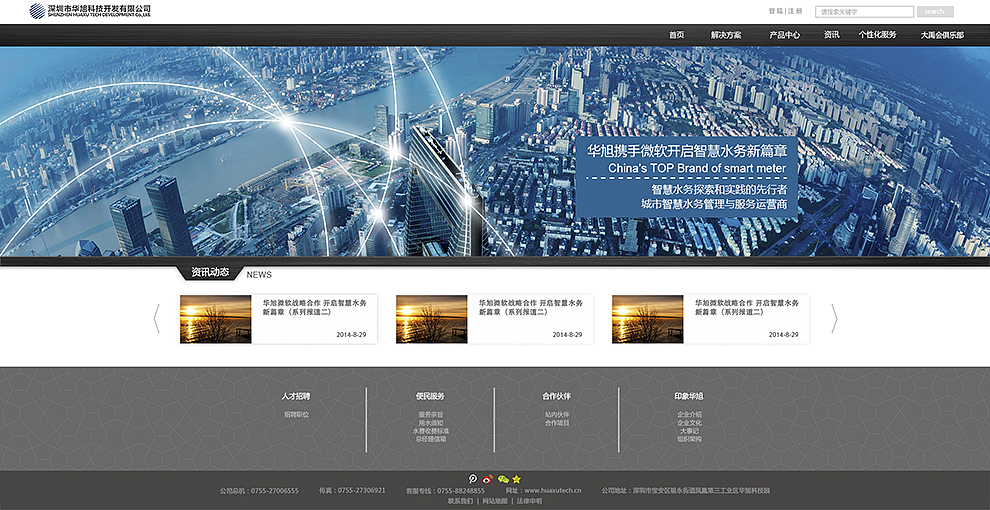Click the 公司地址 company address text
The width and height of the screenshot is (990, 510).
point(686,490)
